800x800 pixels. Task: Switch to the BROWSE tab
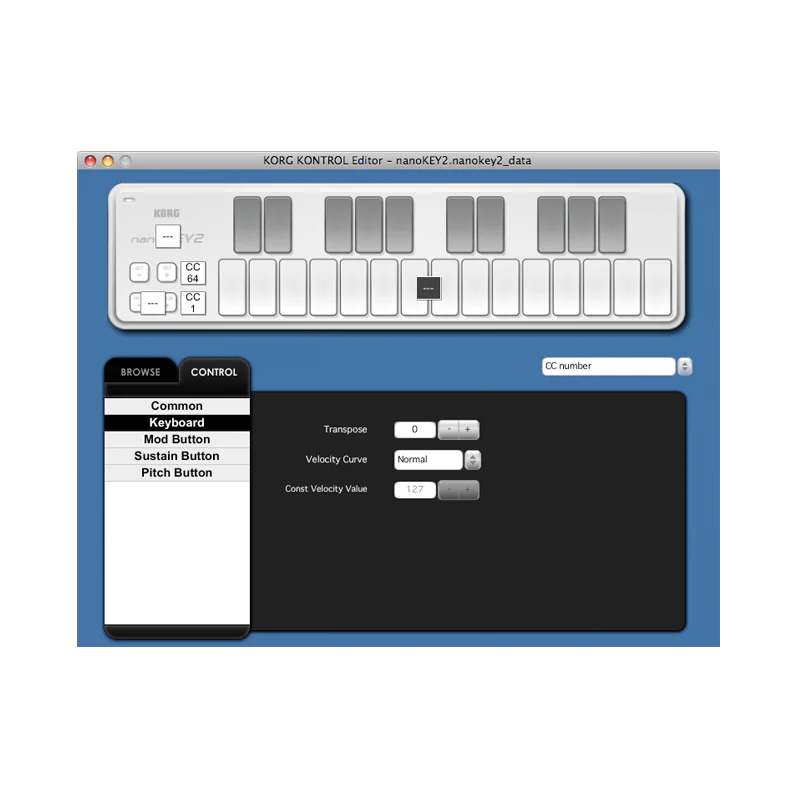[140, 372]
